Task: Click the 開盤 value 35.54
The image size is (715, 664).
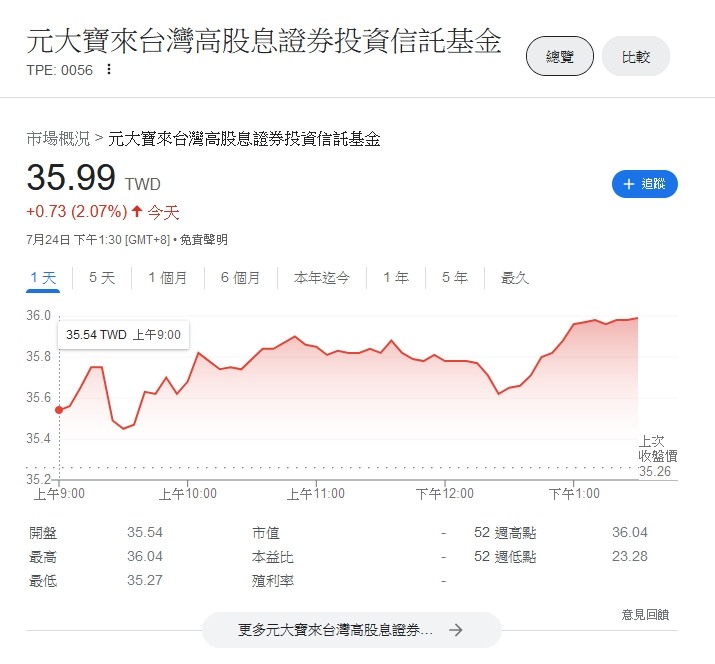Action: pyautogui.click(x=145, y=532)
